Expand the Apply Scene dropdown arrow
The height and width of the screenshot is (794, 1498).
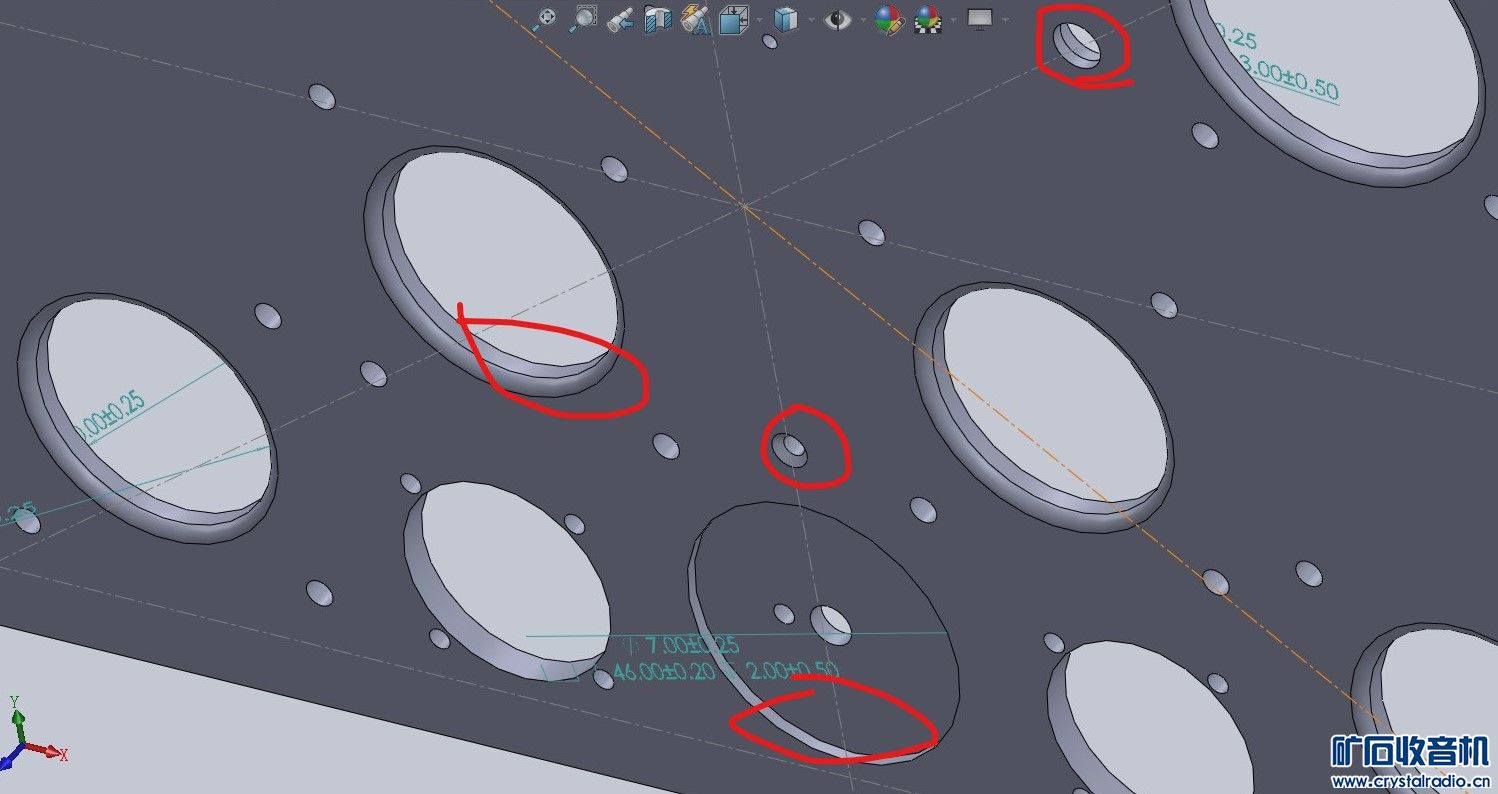(953, 19)
